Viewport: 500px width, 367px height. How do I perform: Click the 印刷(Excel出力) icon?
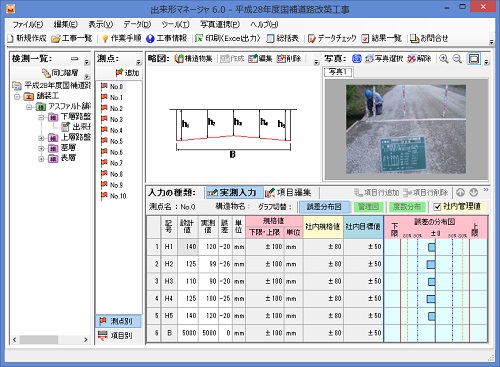pos(199,39)
